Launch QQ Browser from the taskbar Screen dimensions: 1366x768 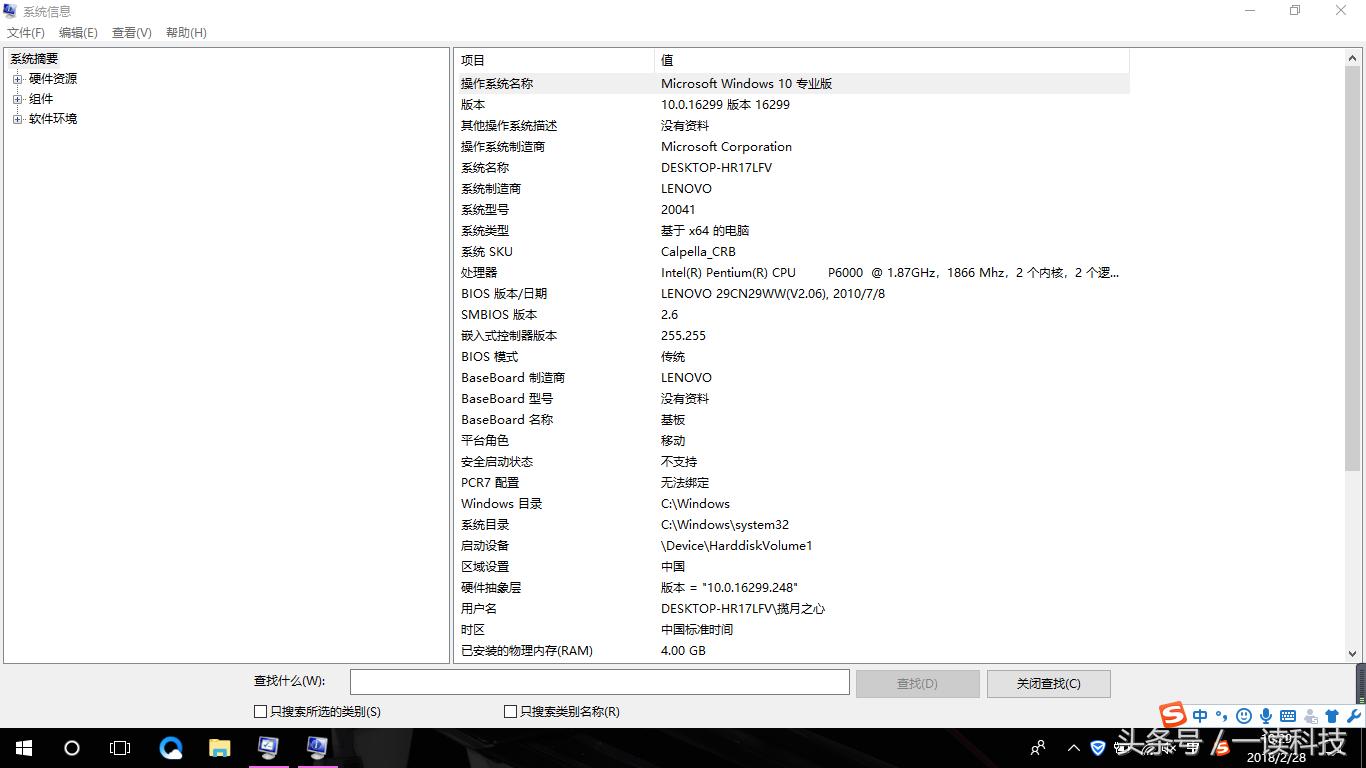click(x=170, y=747)
